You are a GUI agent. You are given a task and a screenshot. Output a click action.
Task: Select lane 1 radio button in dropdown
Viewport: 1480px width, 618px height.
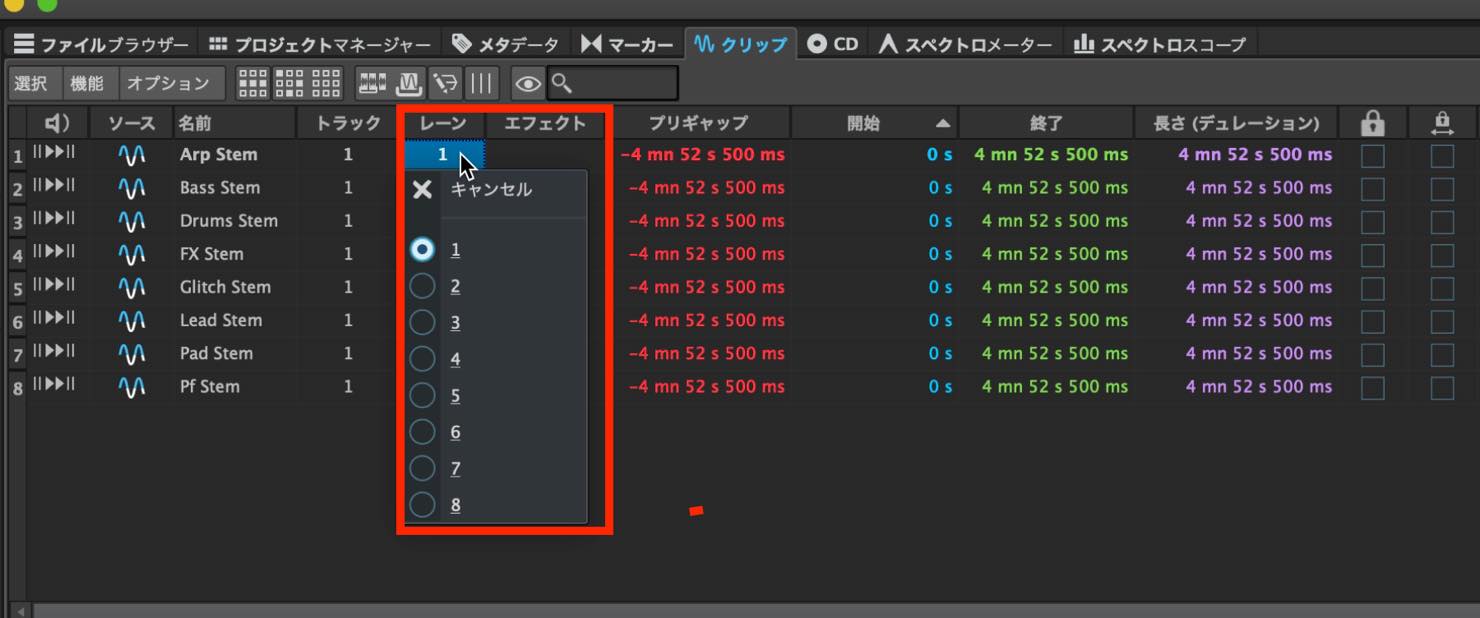pyautogui.click(x=423, y=250)
